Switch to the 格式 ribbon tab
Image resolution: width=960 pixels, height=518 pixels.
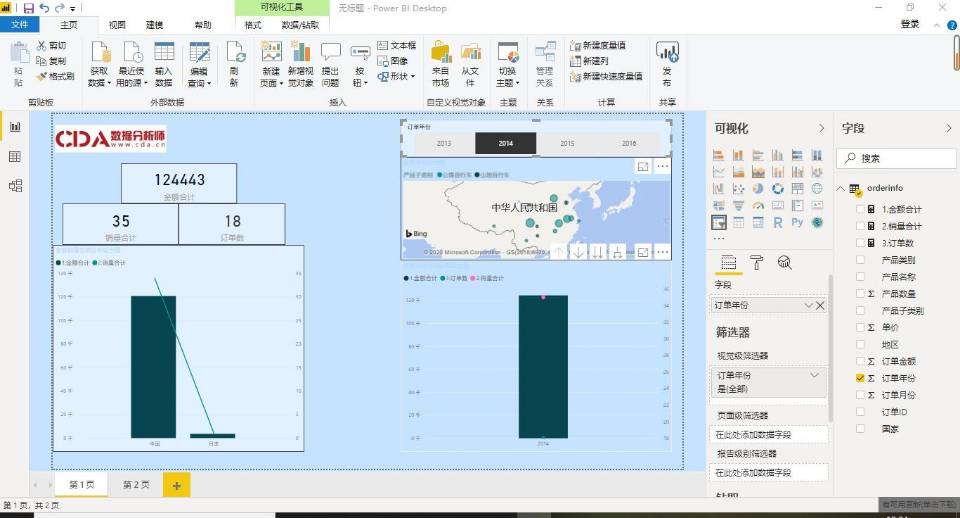coord(253,24)
